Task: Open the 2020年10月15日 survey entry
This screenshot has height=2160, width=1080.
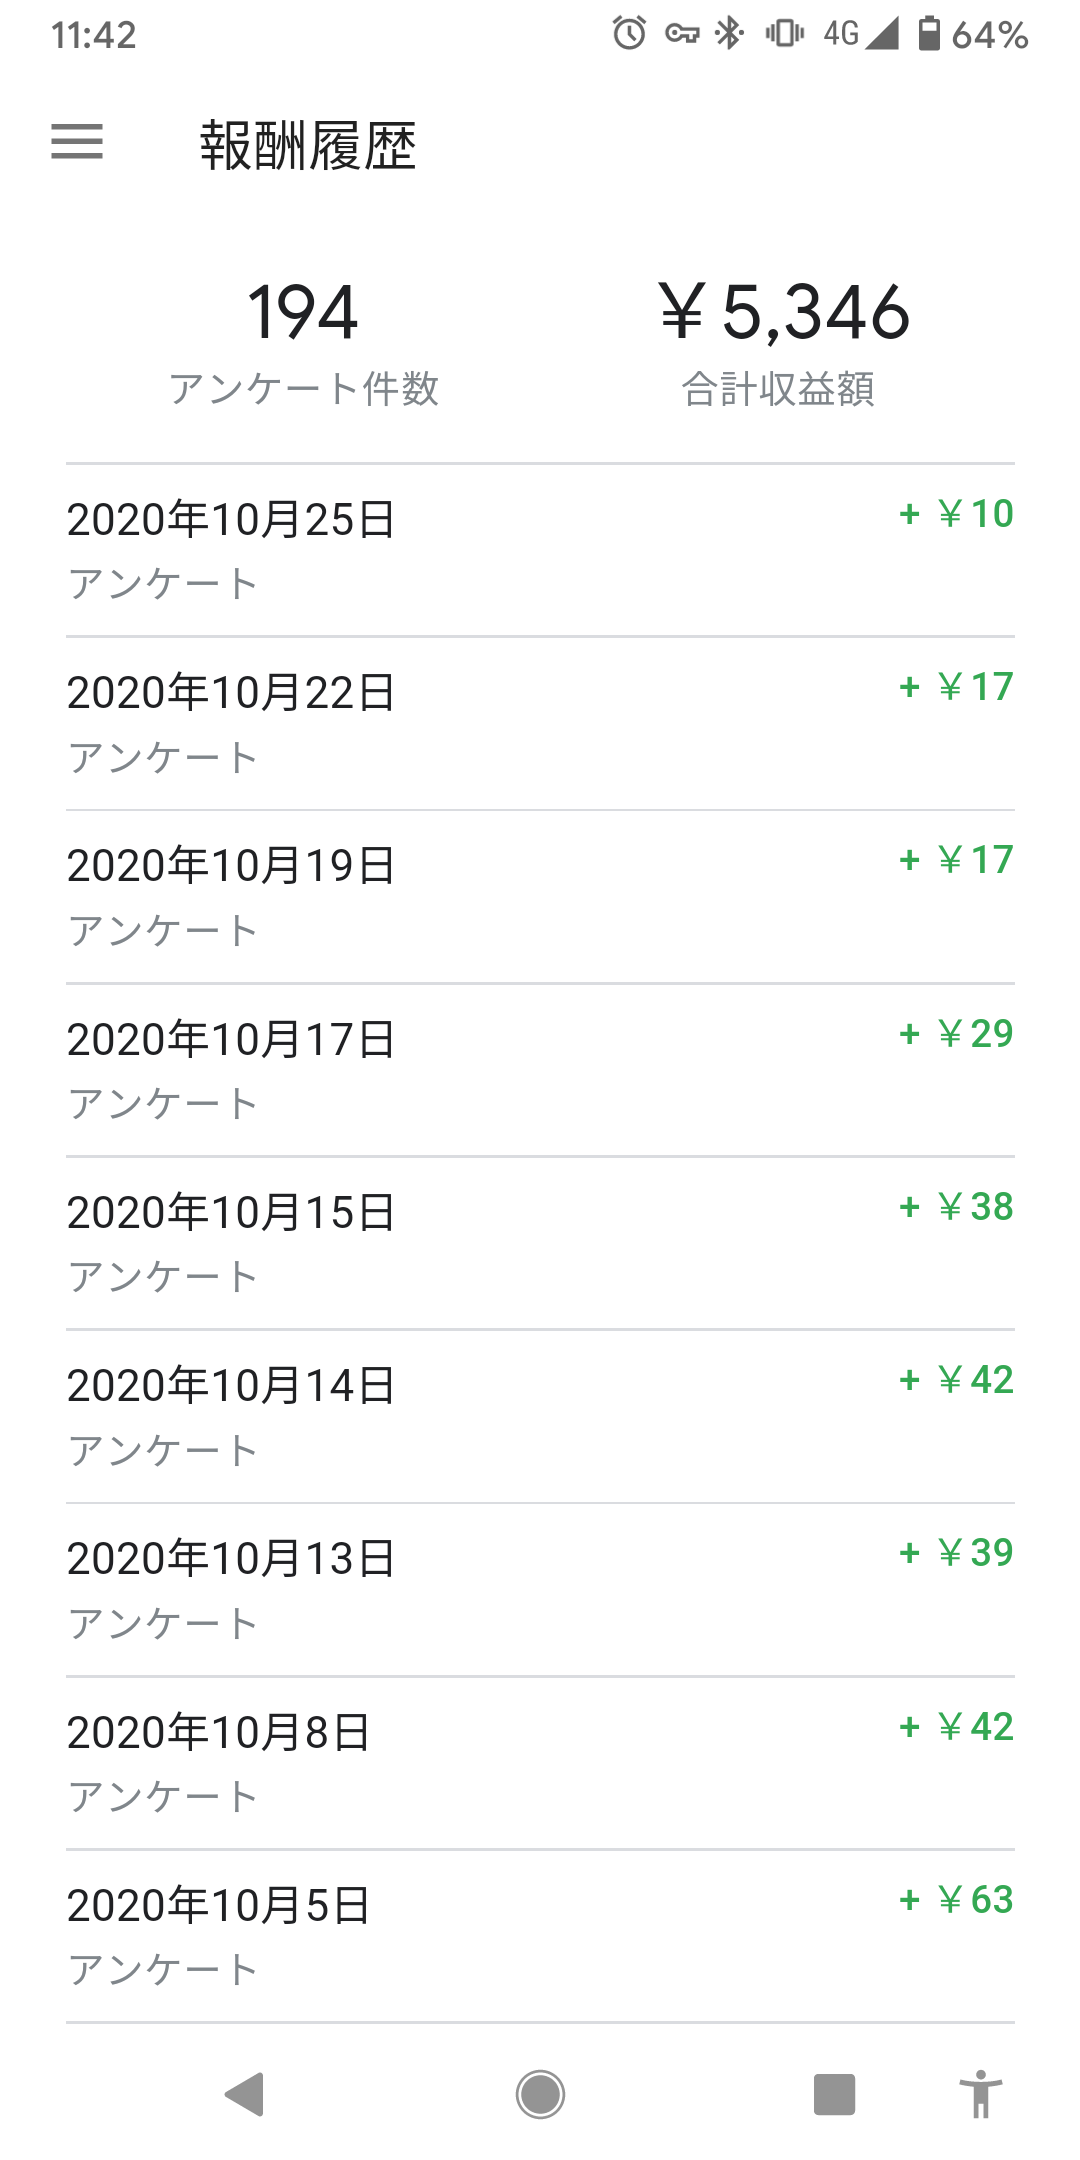Action: [540, 1243]
